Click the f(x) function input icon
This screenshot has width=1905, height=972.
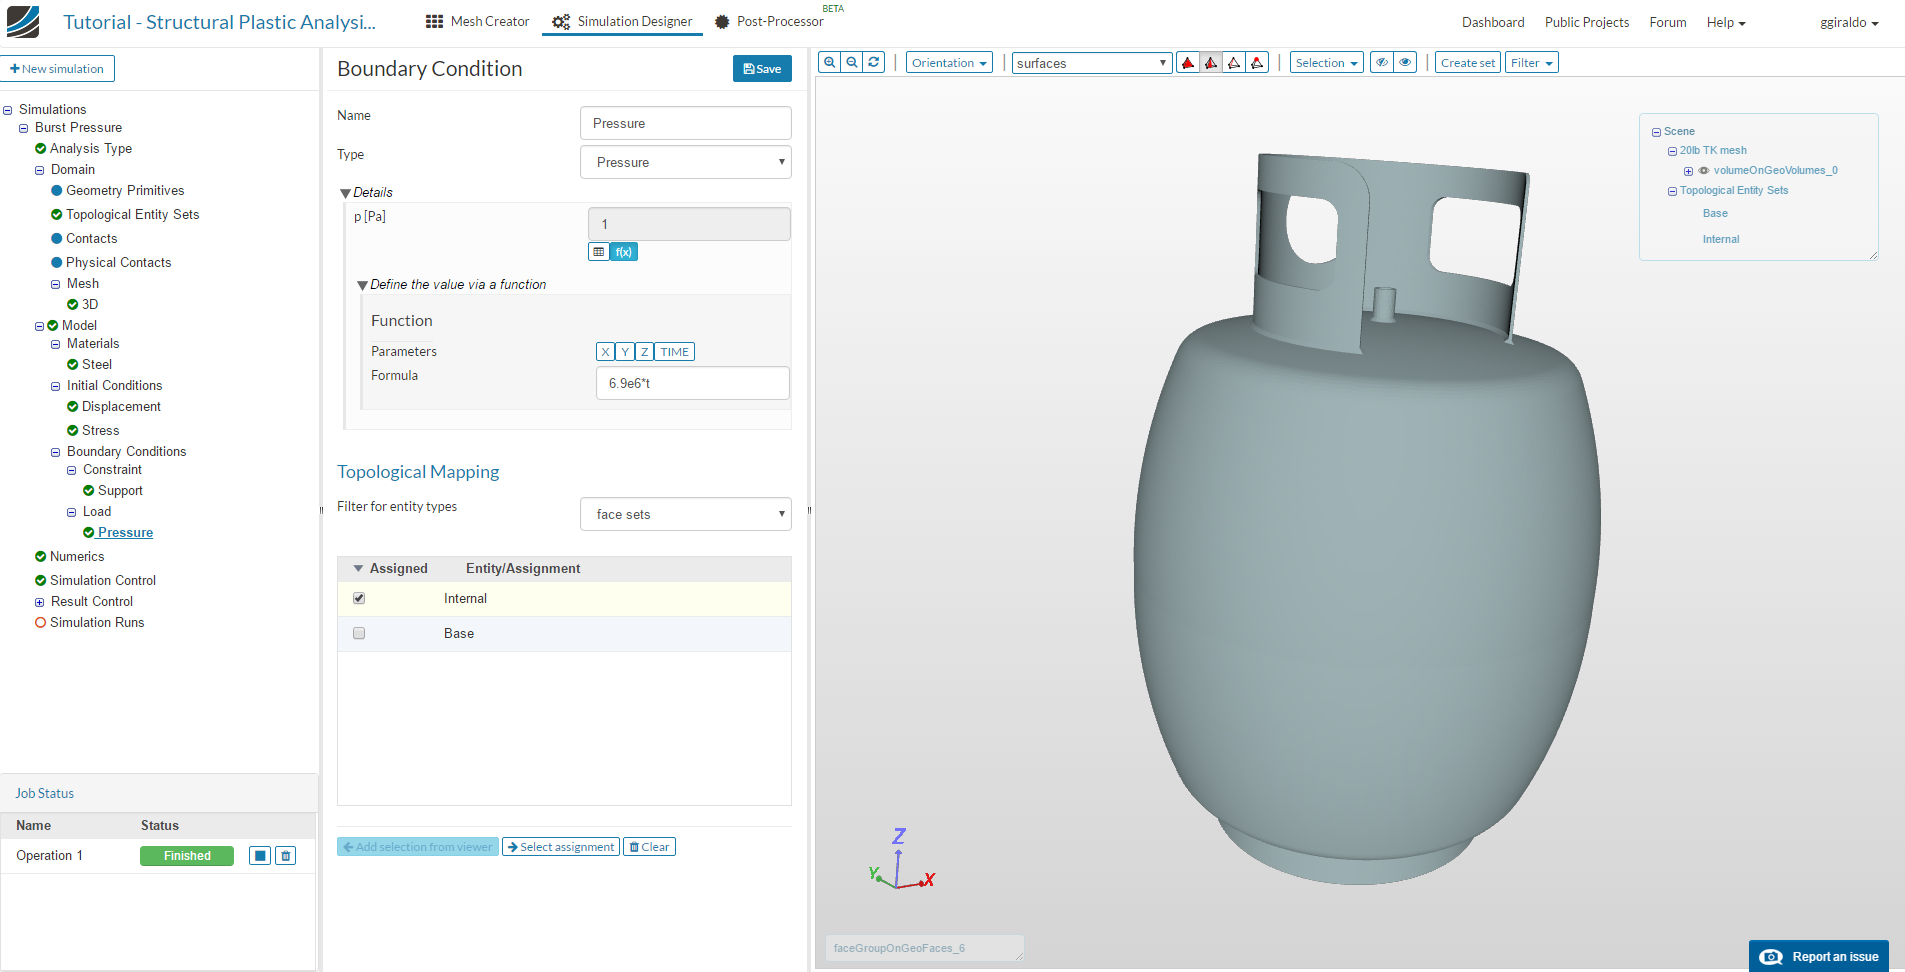coord(624,252)
